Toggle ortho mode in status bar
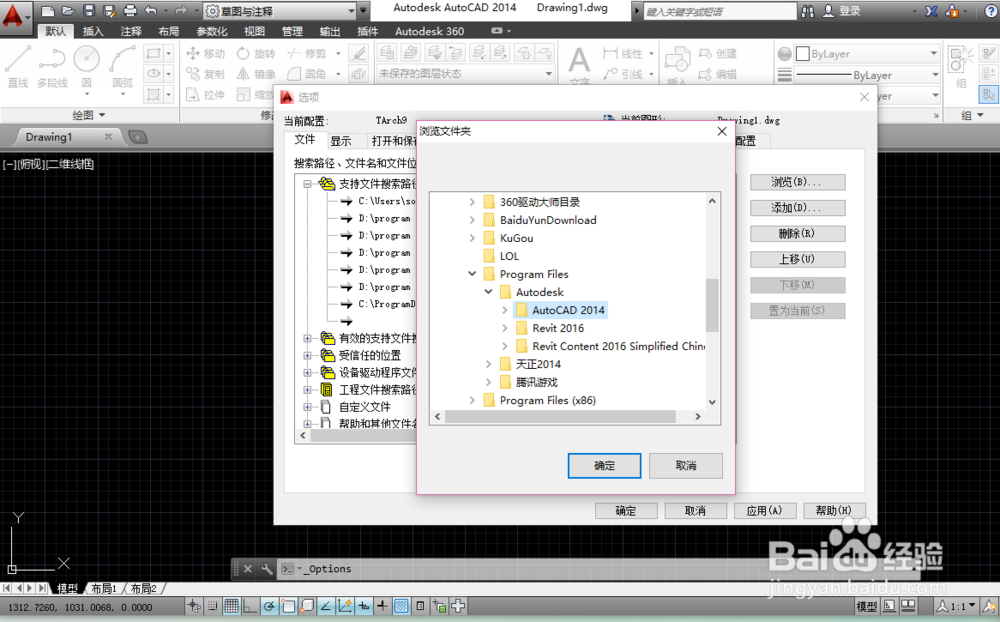The width and height of the screenshot is (1000, 622). pos(250,606)
